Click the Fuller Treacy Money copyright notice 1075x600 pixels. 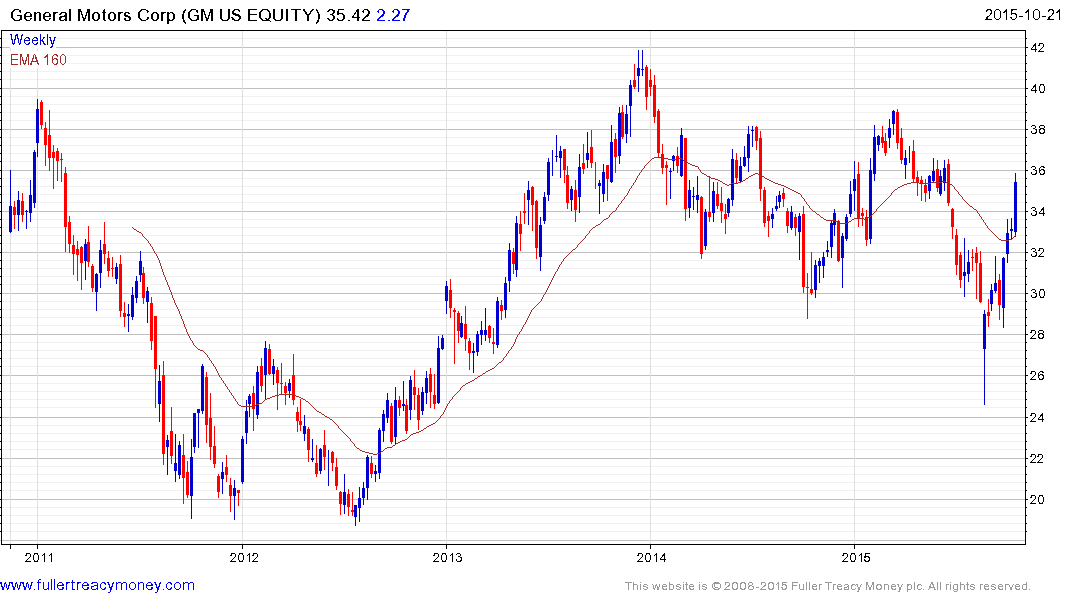[x=828, y=586]
